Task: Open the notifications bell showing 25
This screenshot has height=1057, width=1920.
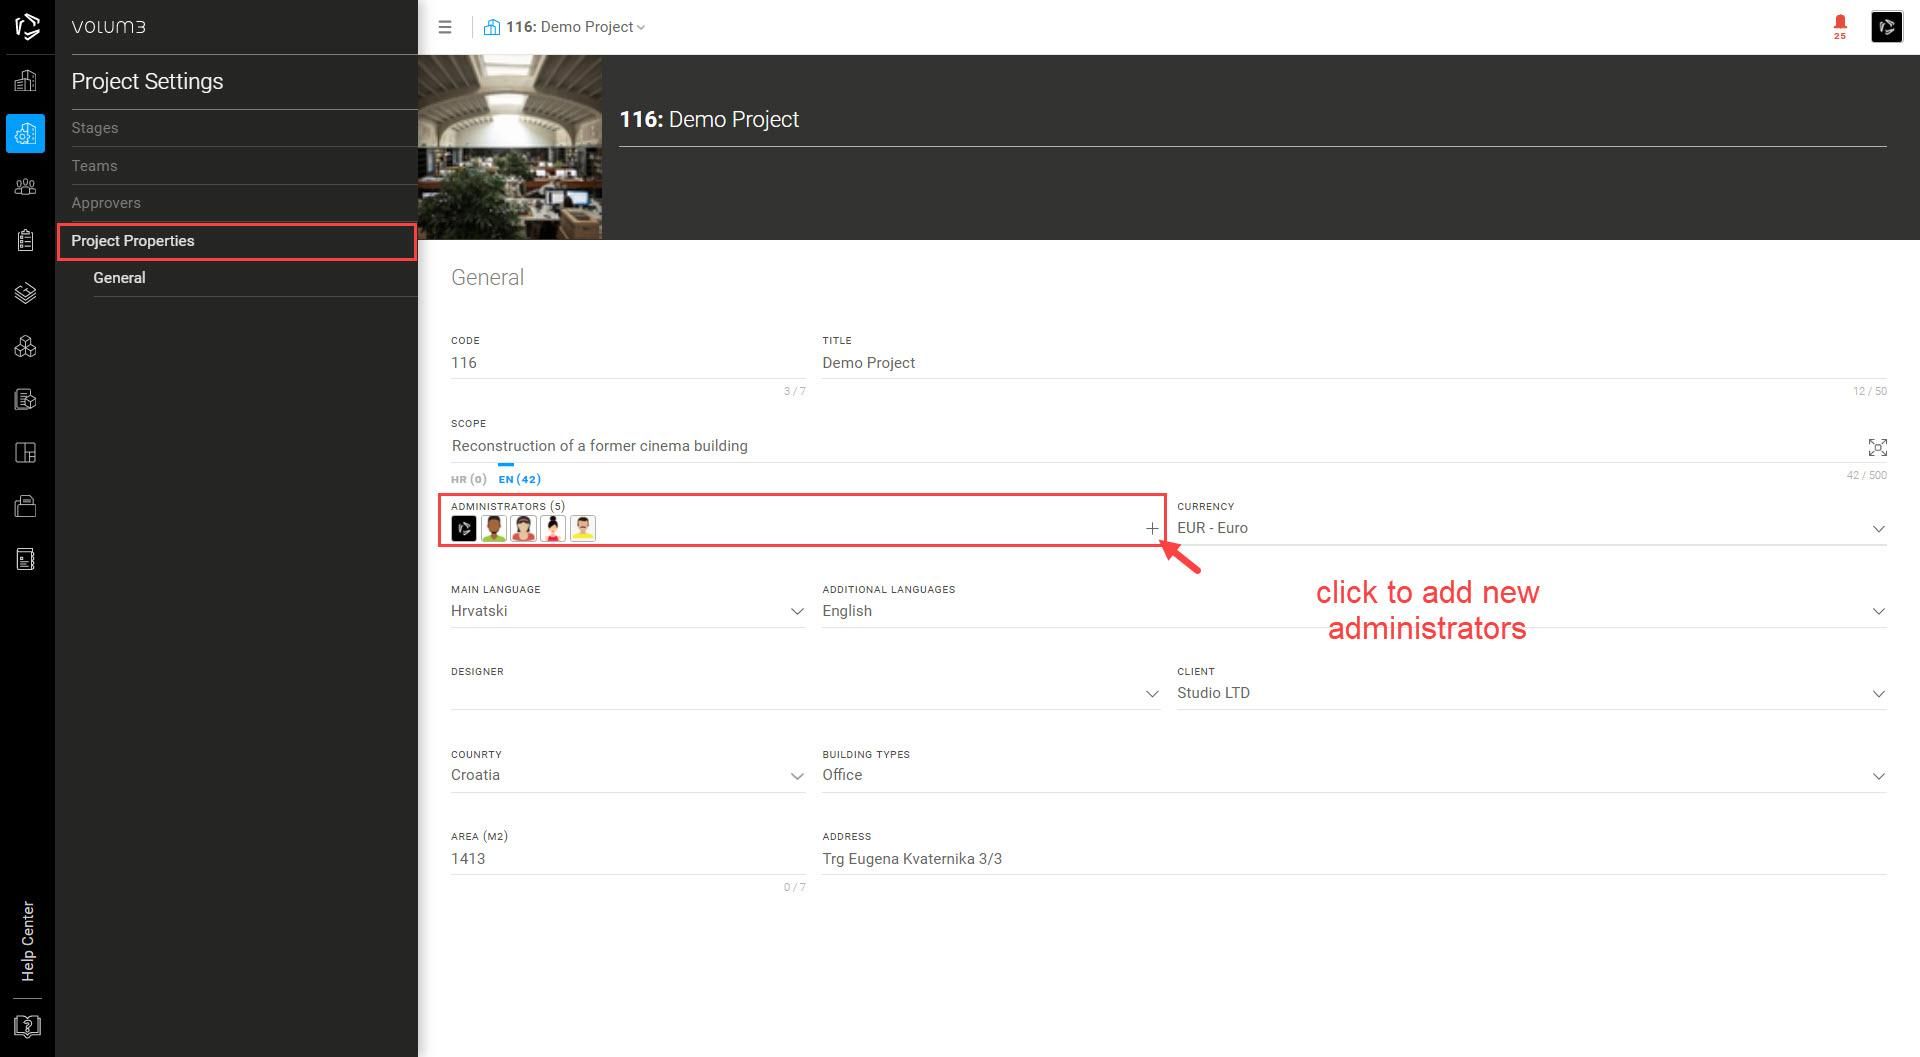Action: 1840,26
